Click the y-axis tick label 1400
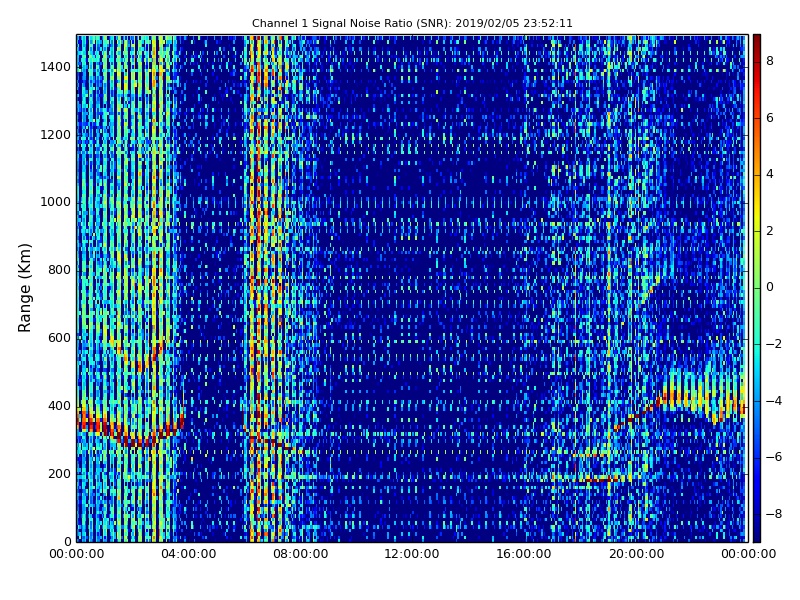 click(56, 67)
